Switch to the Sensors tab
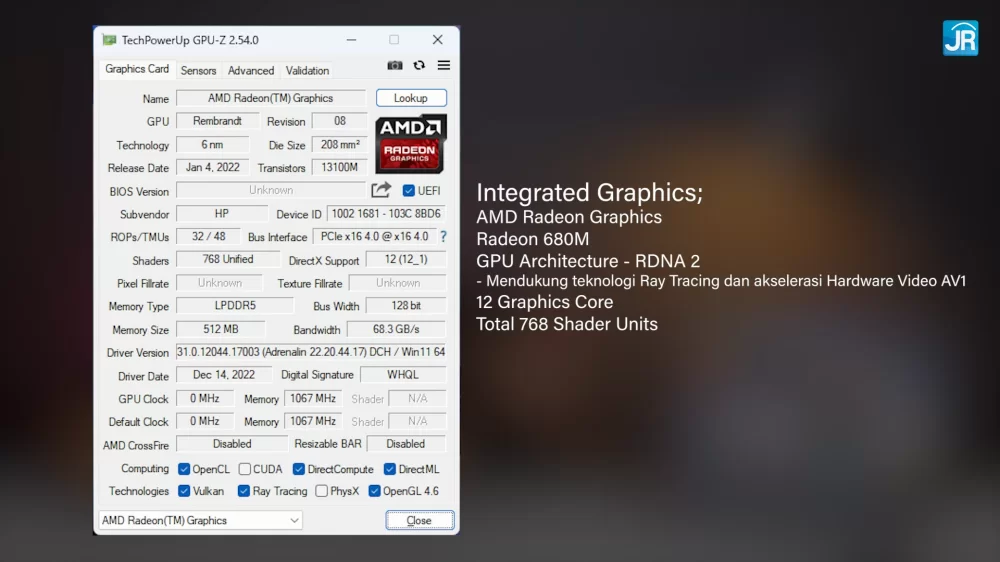Screen dimensions: 1000x562 (x=198, y=71)
